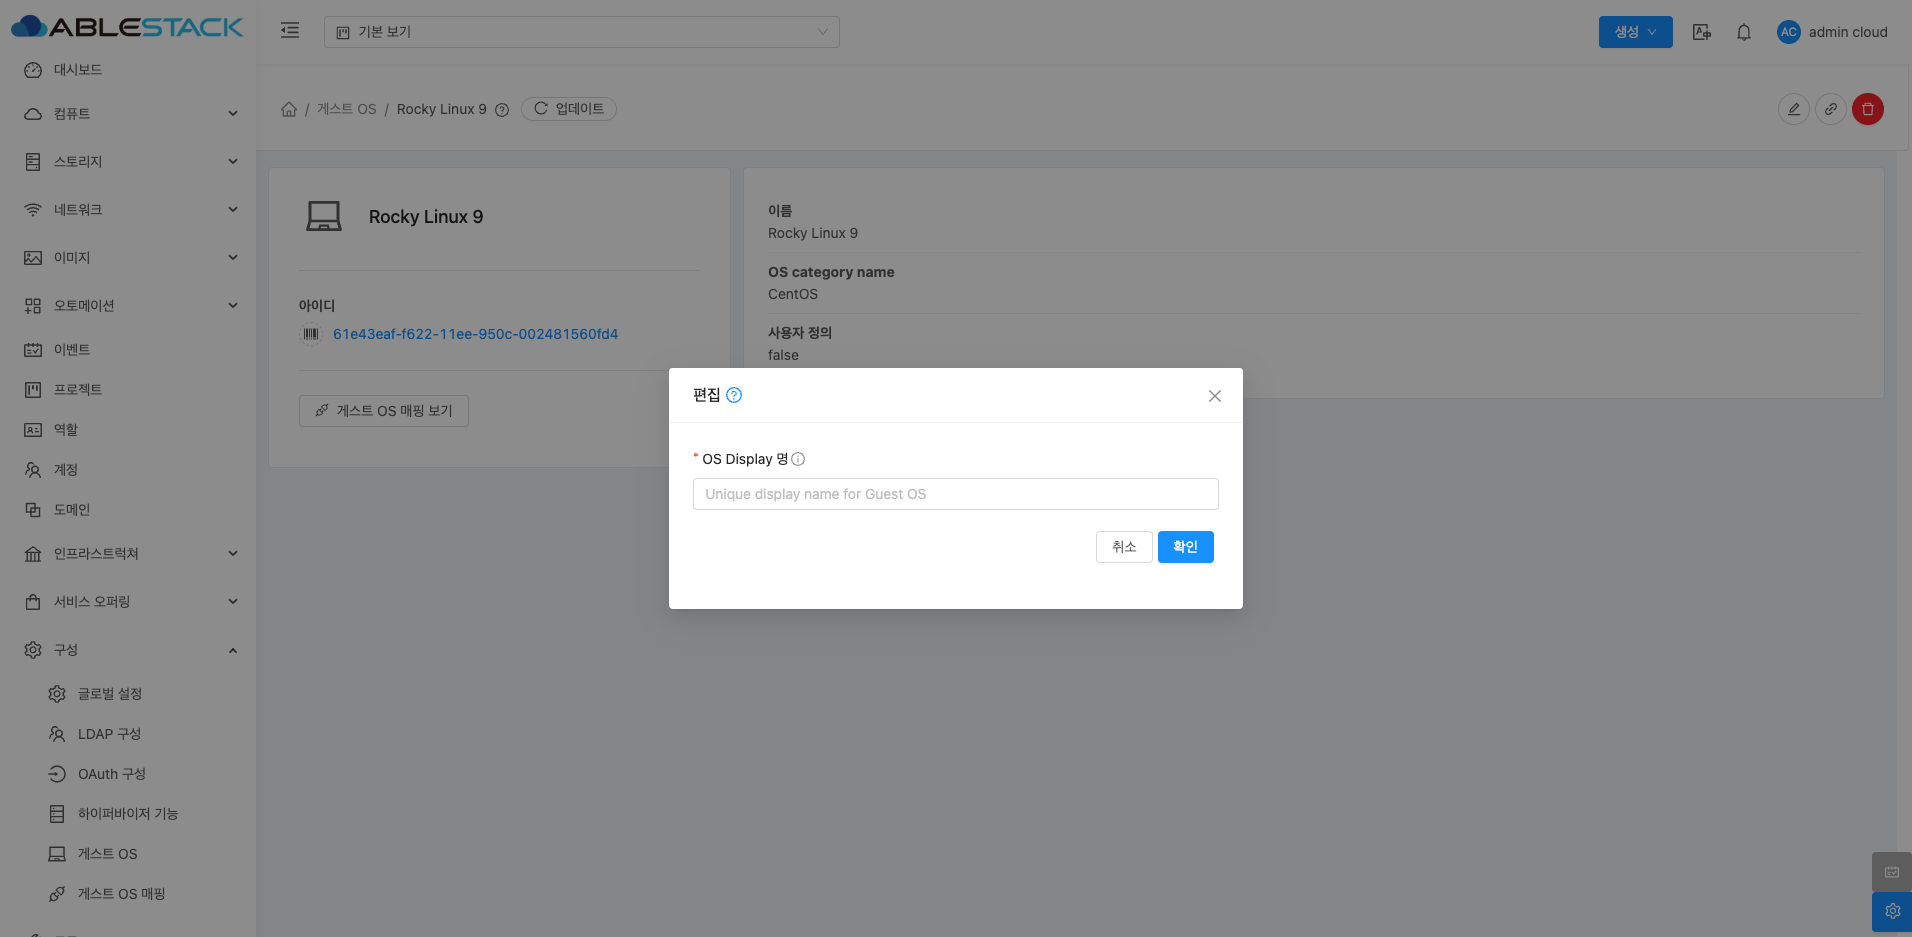The width and height of the screenshot is (1912, 937).
Task: Open the 생성 create dropdown
Action: click(x=1635, y=32)
